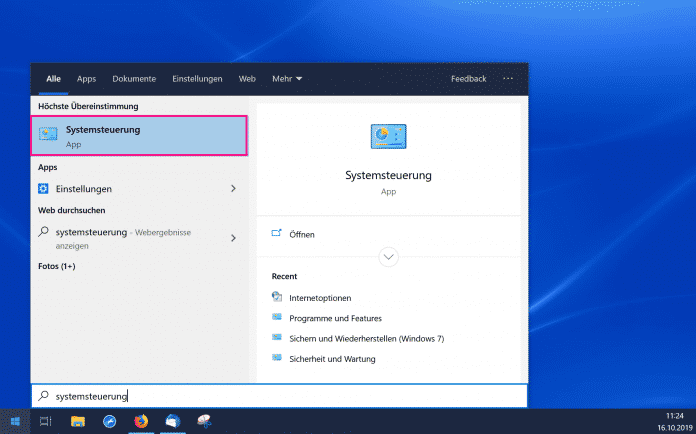
Task: Open the Feedback link
Action: tap(468, 79)
